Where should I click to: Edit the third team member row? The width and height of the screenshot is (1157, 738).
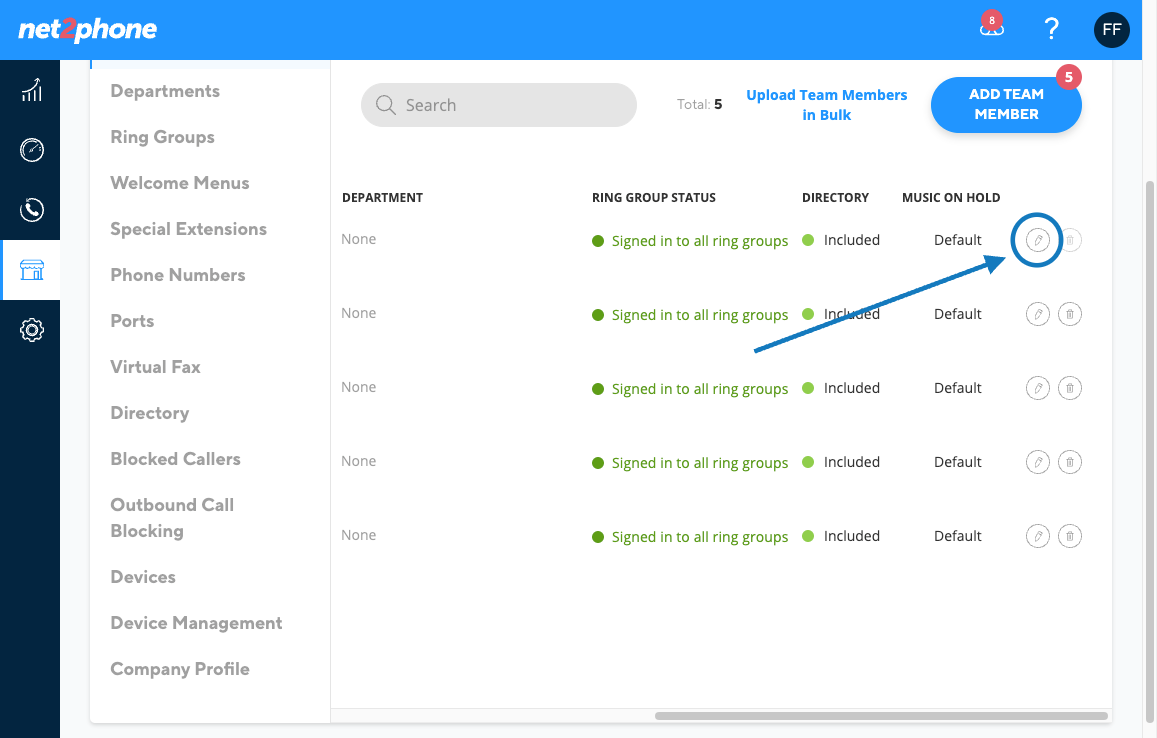[x=1037, y=388]
